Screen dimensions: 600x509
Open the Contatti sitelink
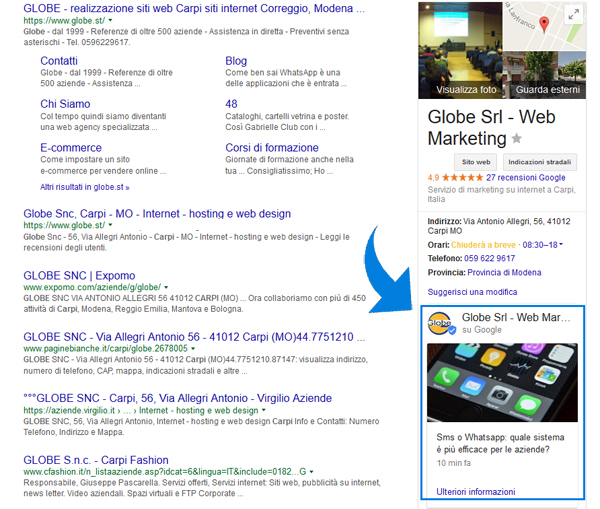coord(59,61)
